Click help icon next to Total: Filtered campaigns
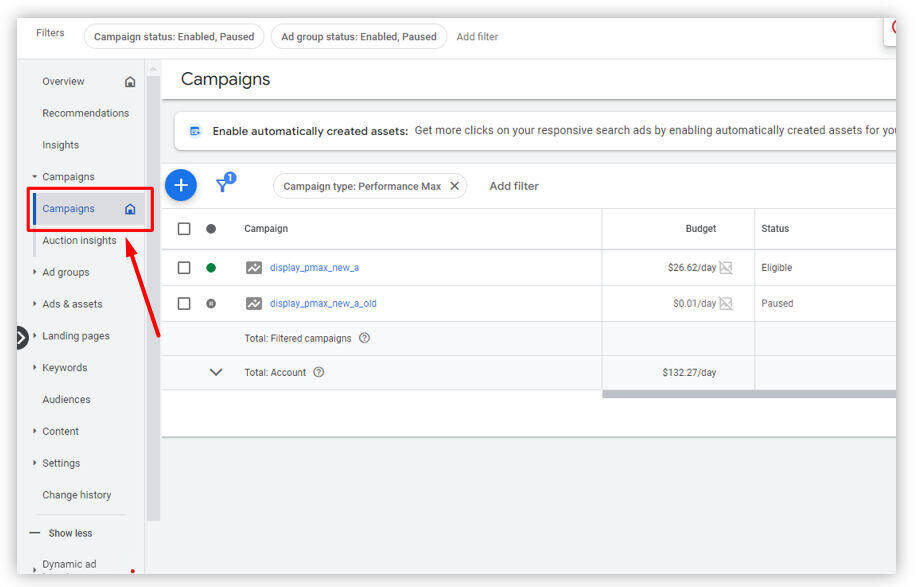Viewport: 917px width, 587px height. point(364,338)
